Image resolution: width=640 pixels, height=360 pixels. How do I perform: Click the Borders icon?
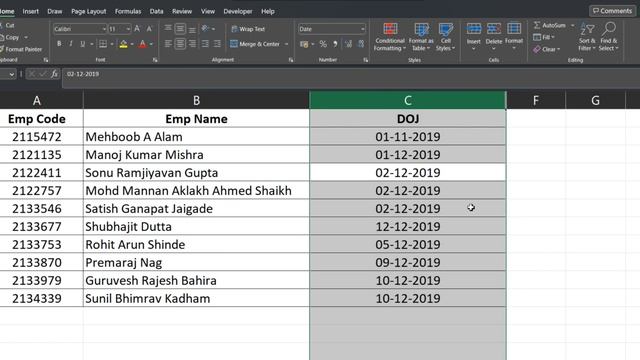pyautogui.click(x=103, y=44)
